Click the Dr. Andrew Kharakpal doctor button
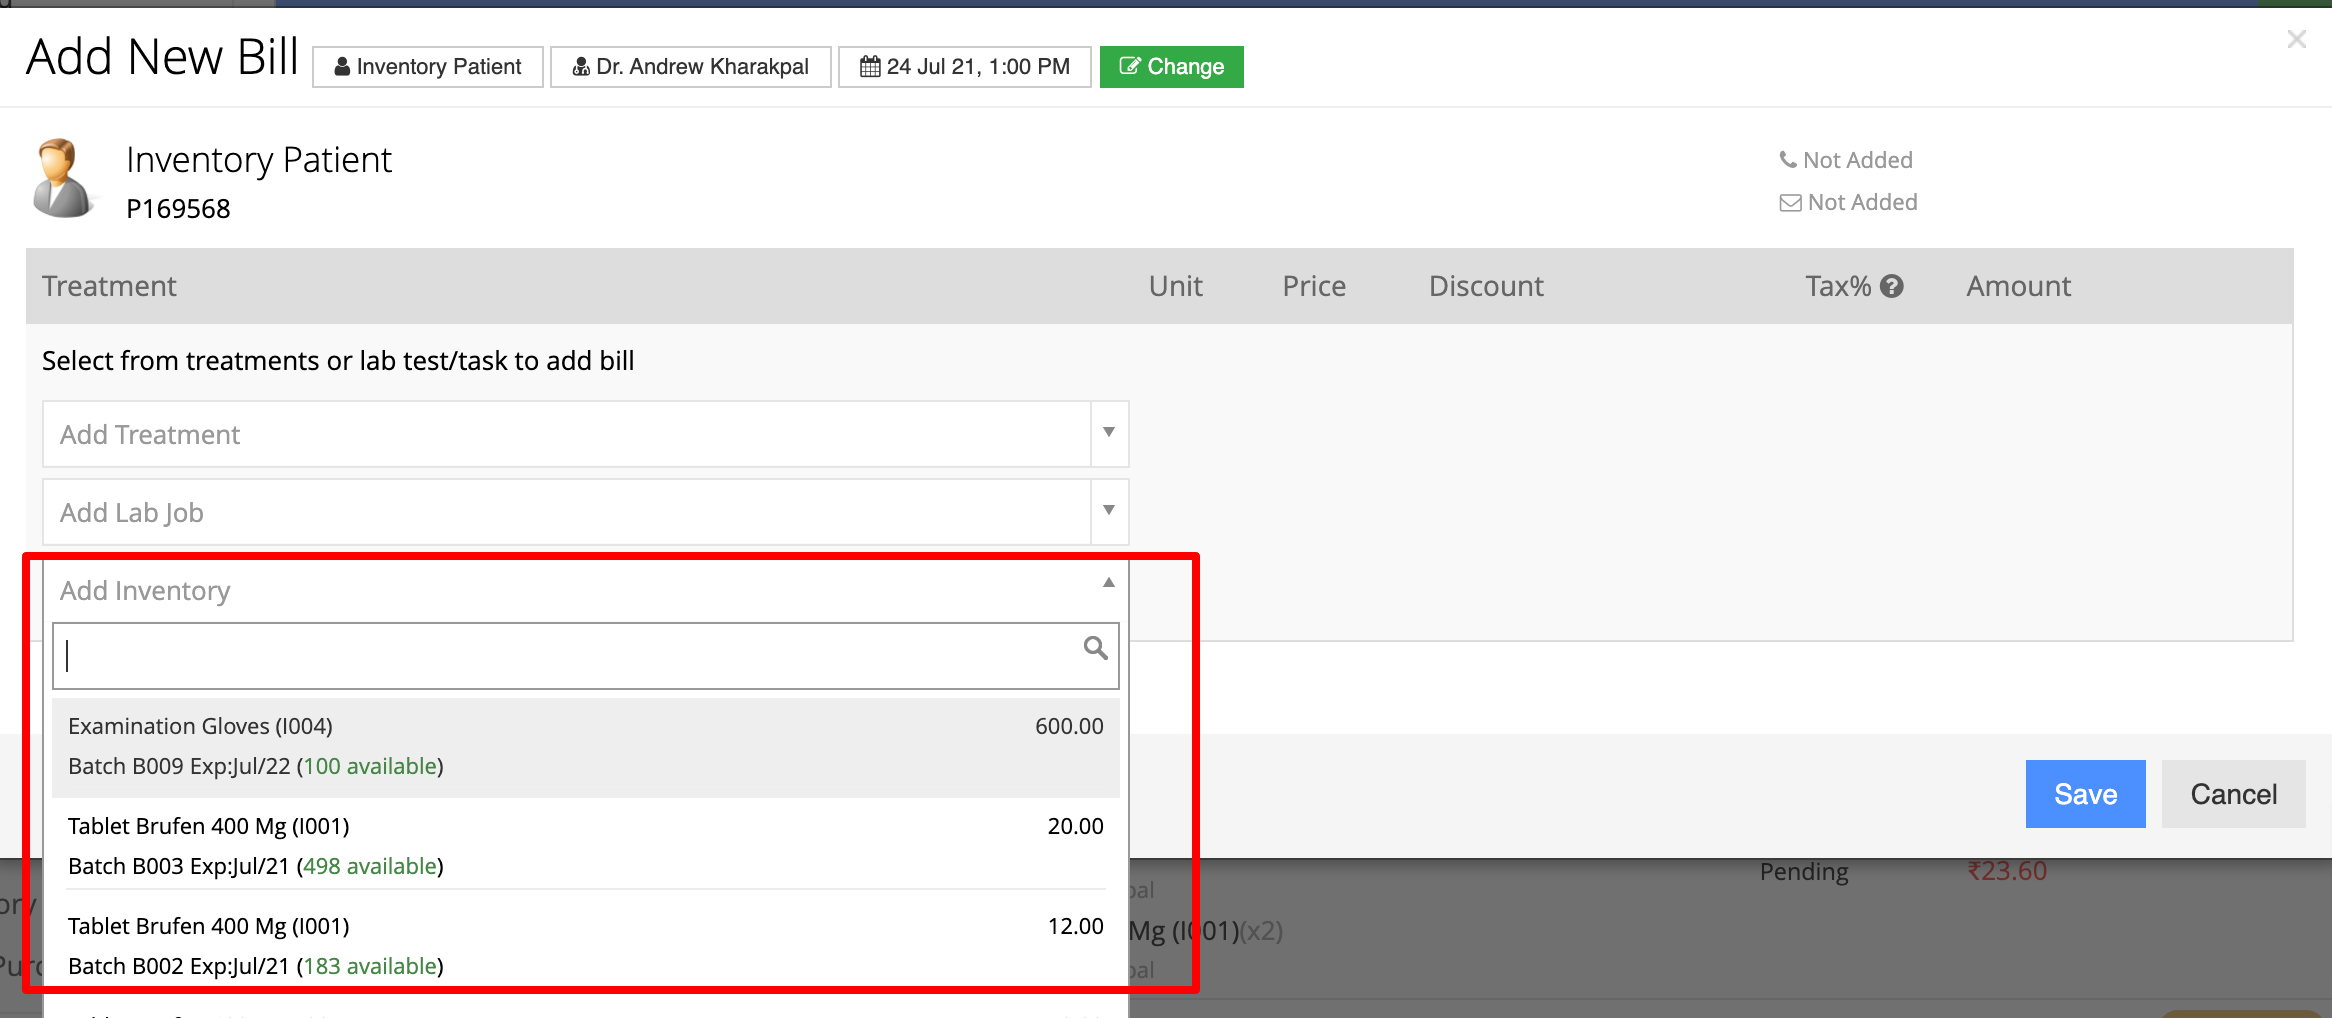 click(x=691, y=67)
